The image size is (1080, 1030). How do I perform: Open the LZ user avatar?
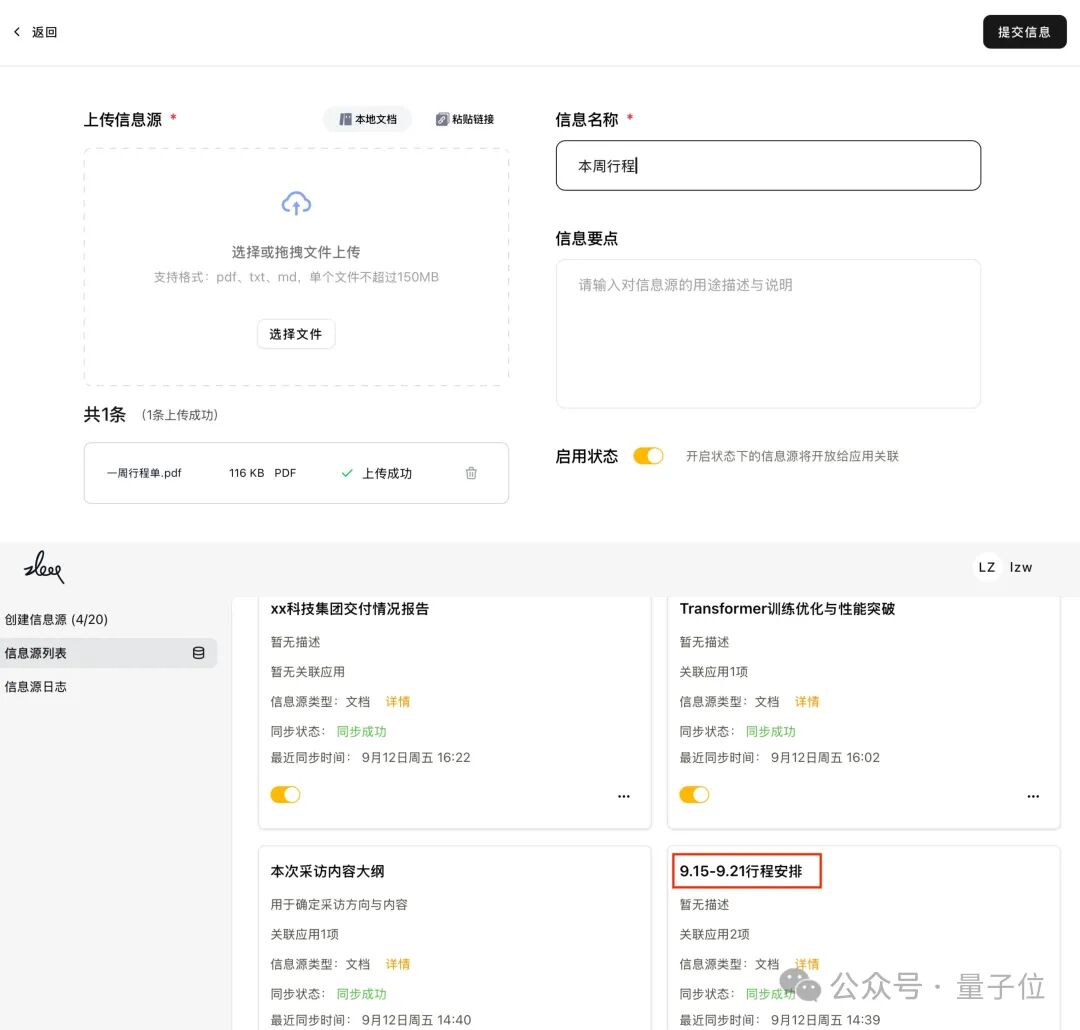(986, 567)
